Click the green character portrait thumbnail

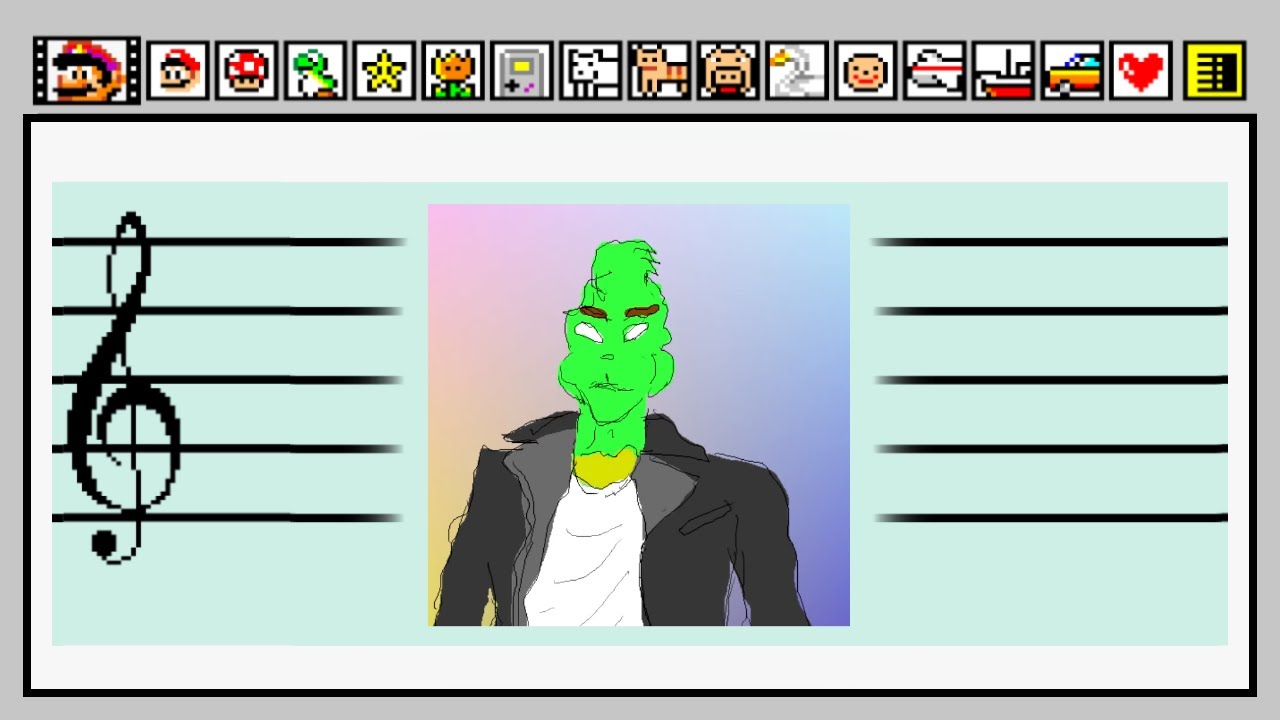pos(639,415)
